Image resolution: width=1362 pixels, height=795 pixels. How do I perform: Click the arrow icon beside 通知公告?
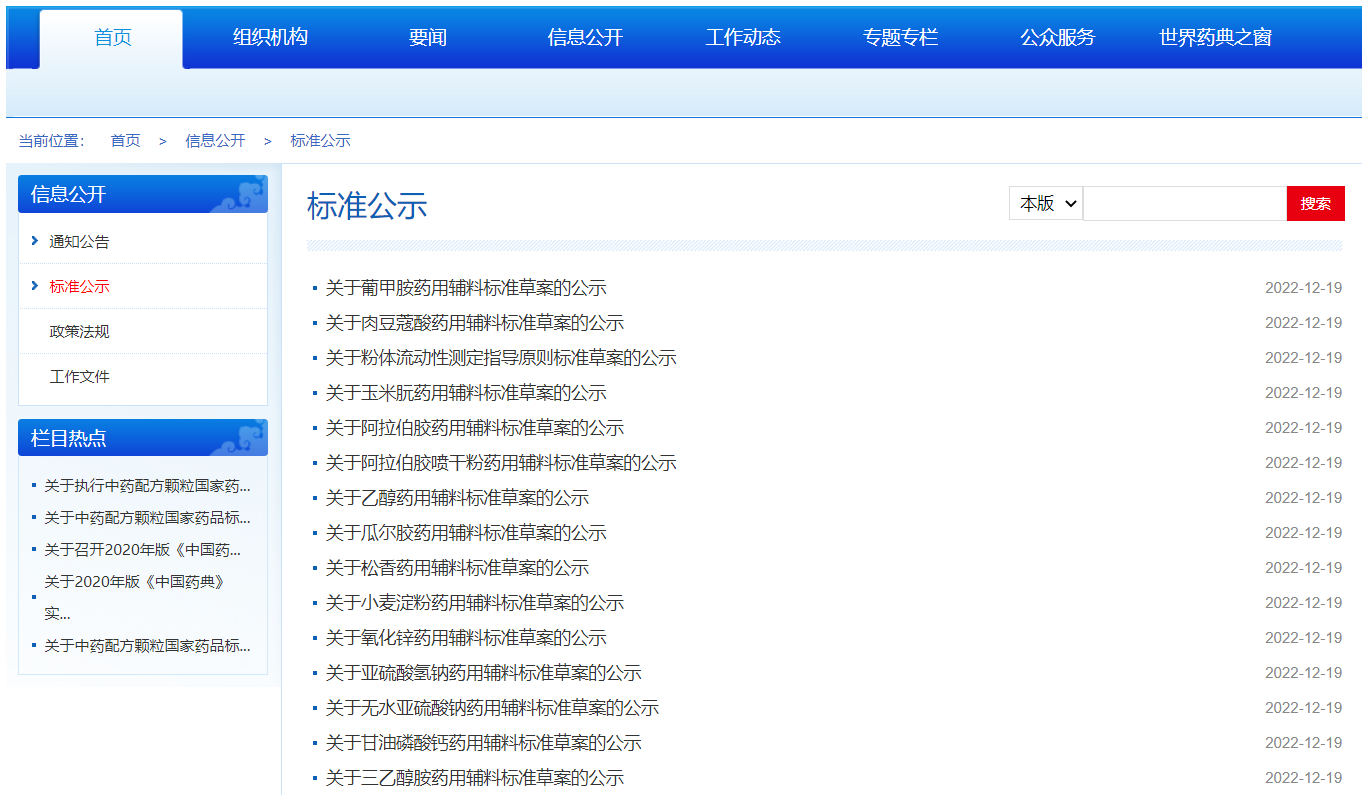pyautogui.click(x=35, y=241)
